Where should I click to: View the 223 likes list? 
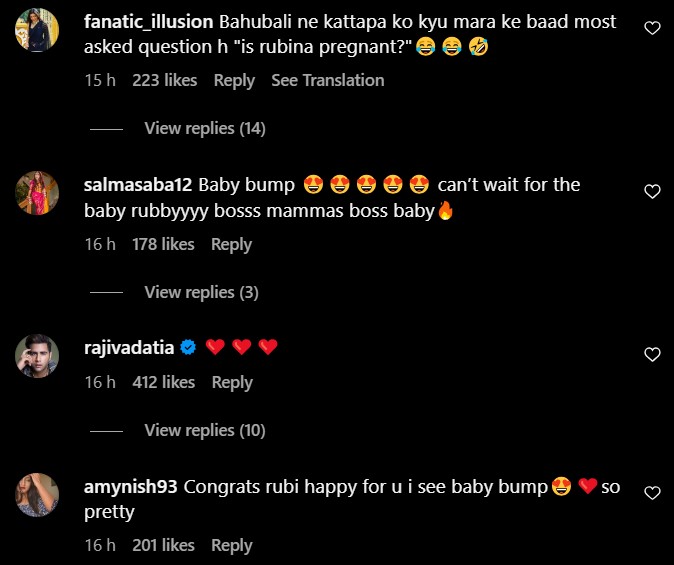(x=165, y=80)
